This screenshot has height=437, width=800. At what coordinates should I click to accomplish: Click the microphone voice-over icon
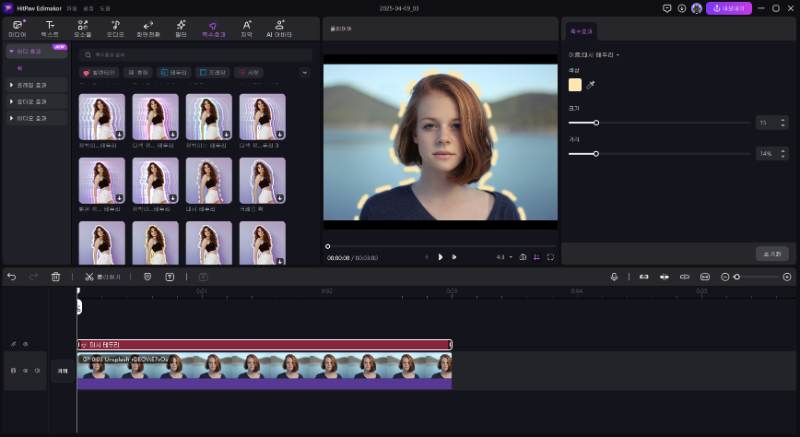(615, 276)
